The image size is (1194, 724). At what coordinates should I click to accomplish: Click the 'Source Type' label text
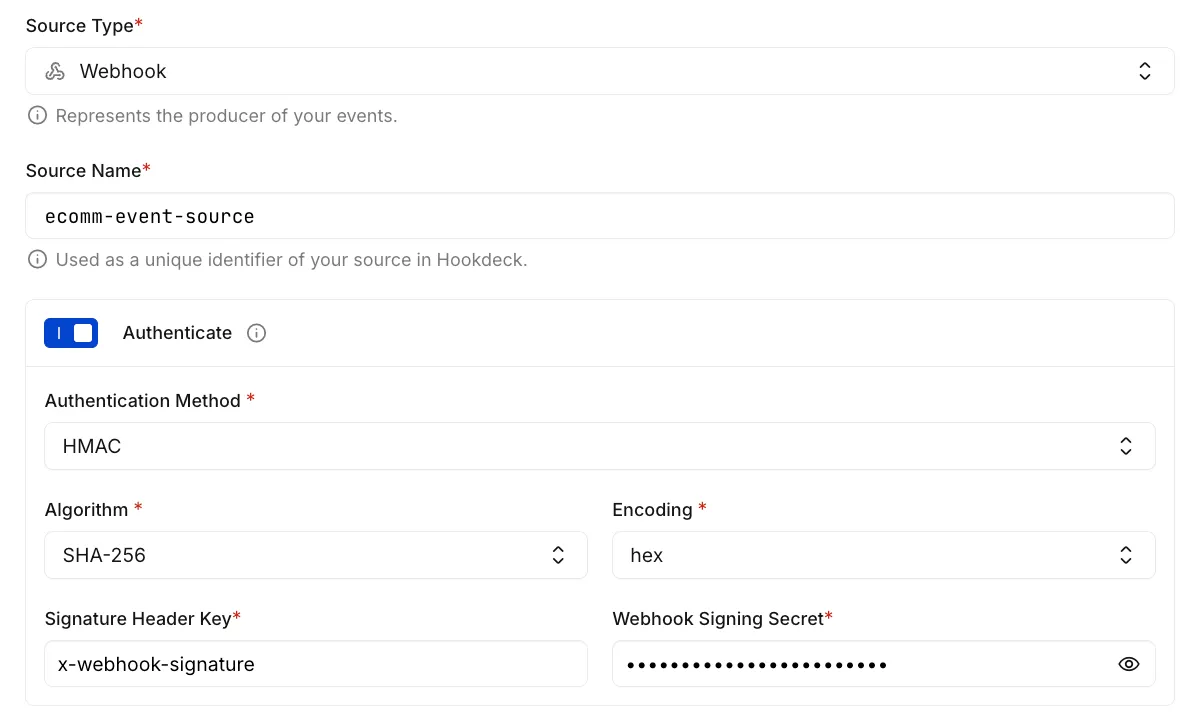click(x=80, y=26)
